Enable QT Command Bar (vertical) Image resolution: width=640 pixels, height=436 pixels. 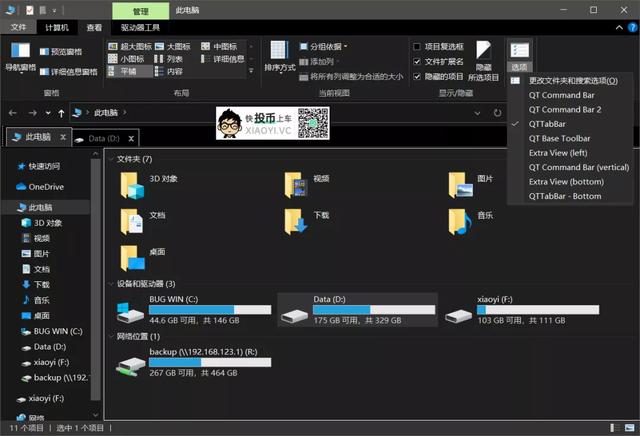(569, 167)
